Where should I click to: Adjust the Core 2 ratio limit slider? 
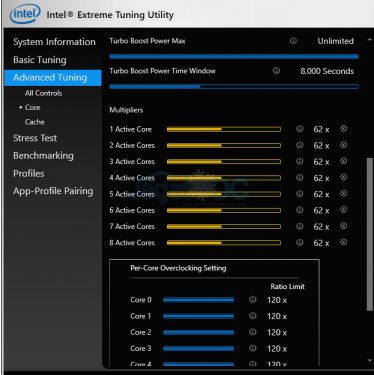click(198, 332)
